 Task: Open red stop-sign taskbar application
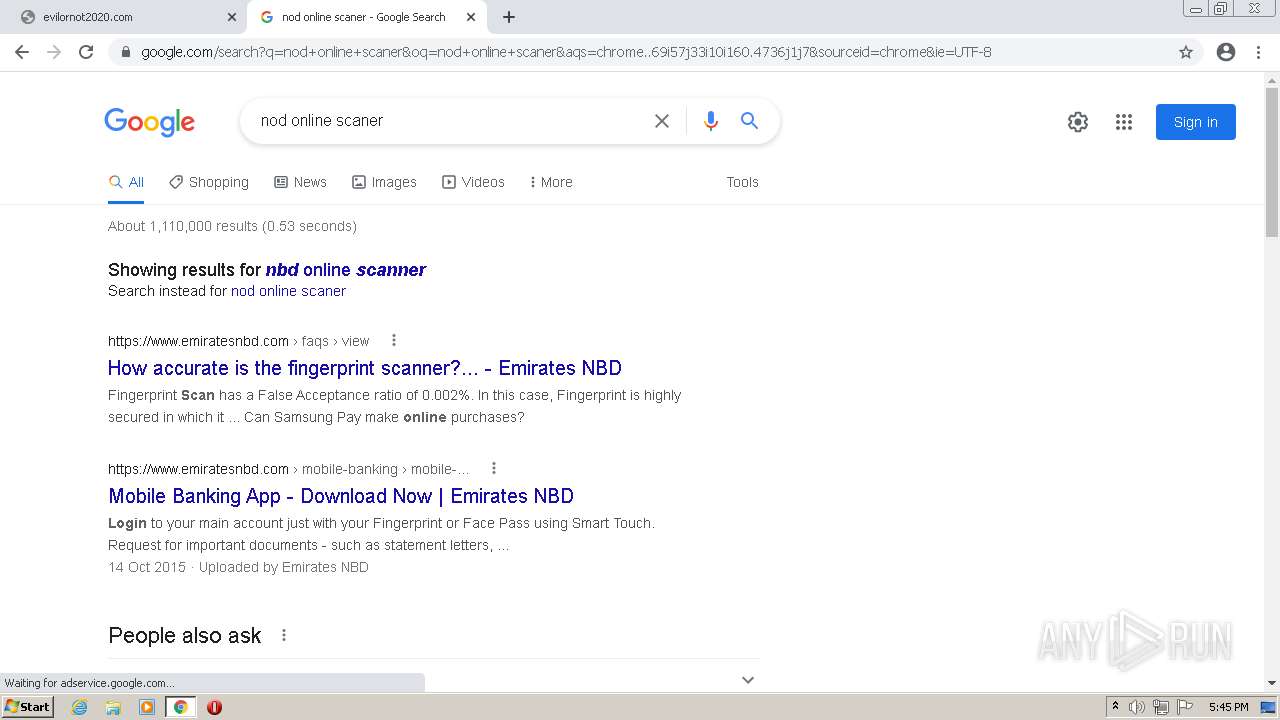(214, 707)
